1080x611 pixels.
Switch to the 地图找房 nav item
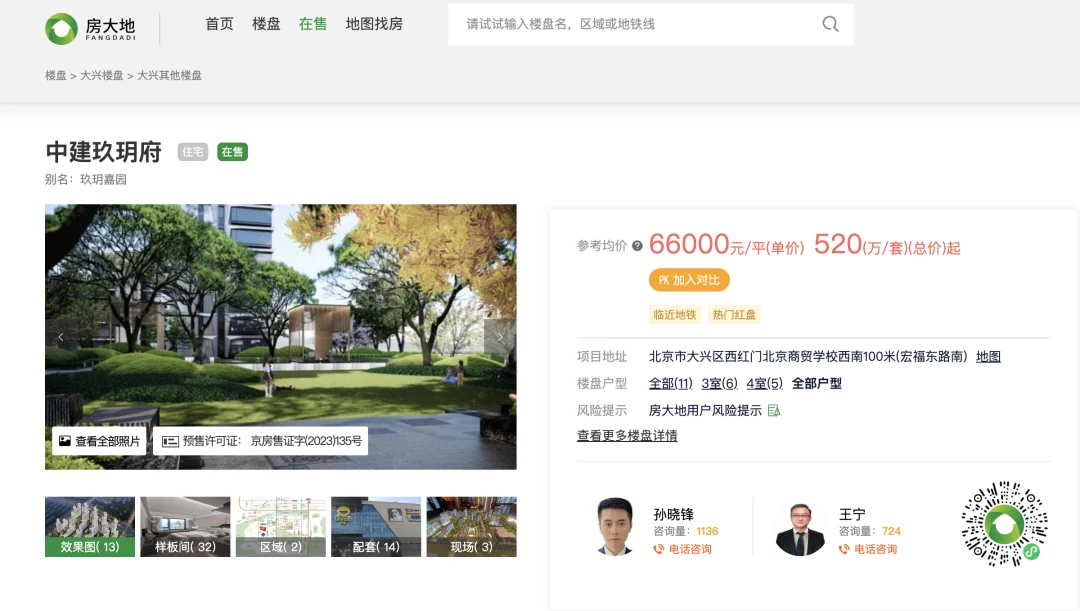point(375,24)
